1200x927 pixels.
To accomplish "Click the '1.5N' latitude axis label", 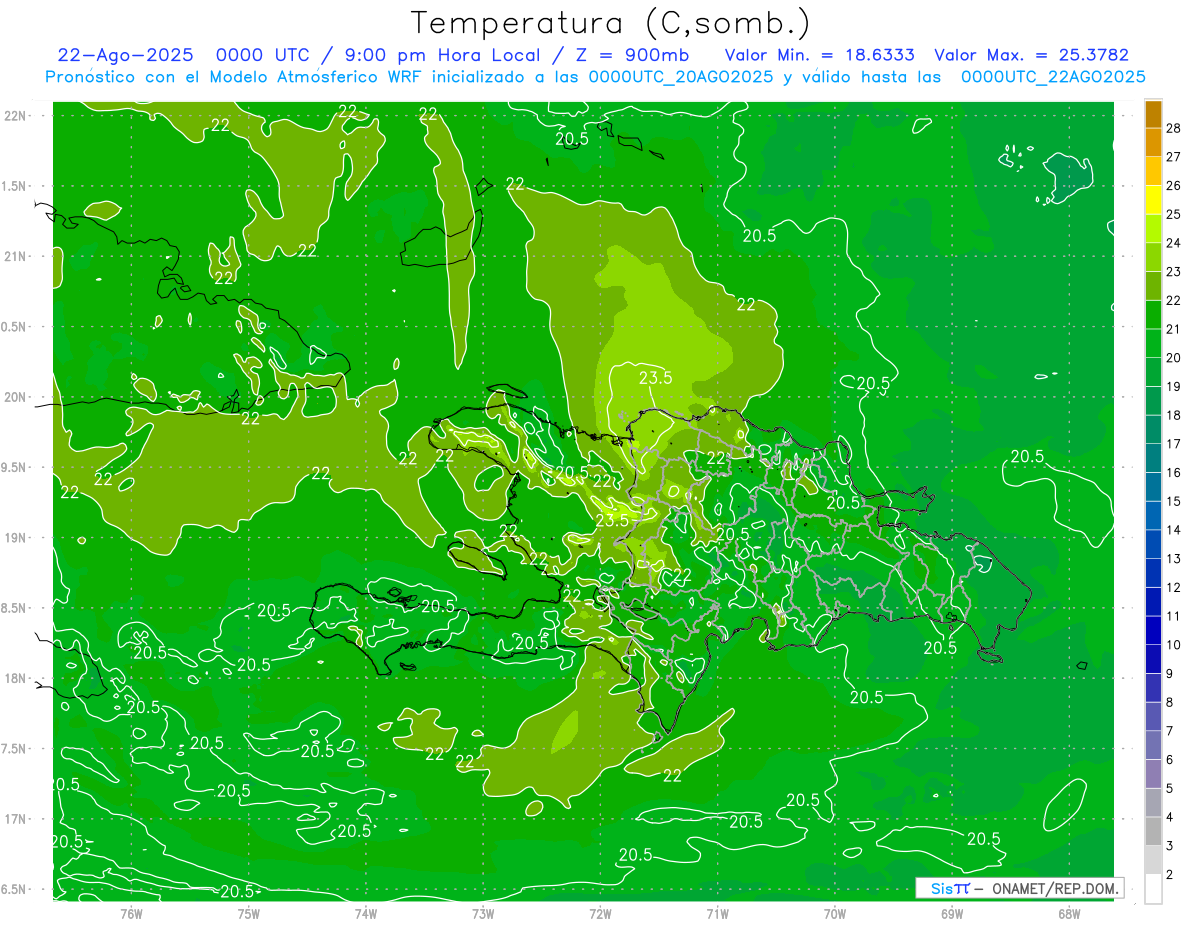I will [x=13, y=186].
